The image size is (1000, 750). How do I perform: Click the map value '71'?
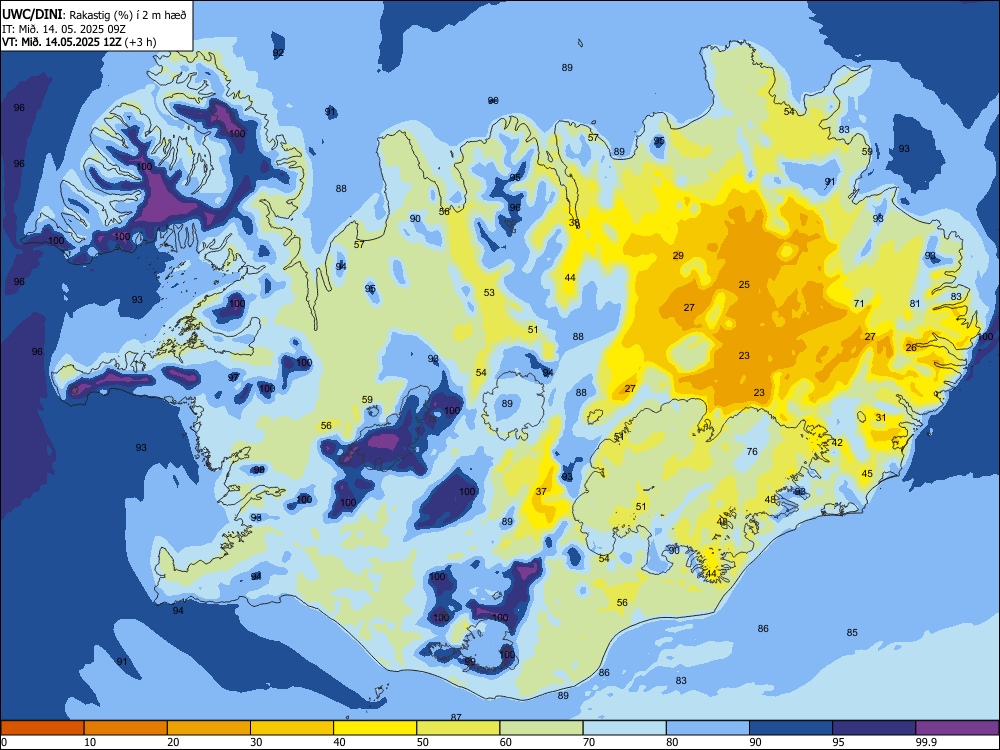tap(859, 303)
